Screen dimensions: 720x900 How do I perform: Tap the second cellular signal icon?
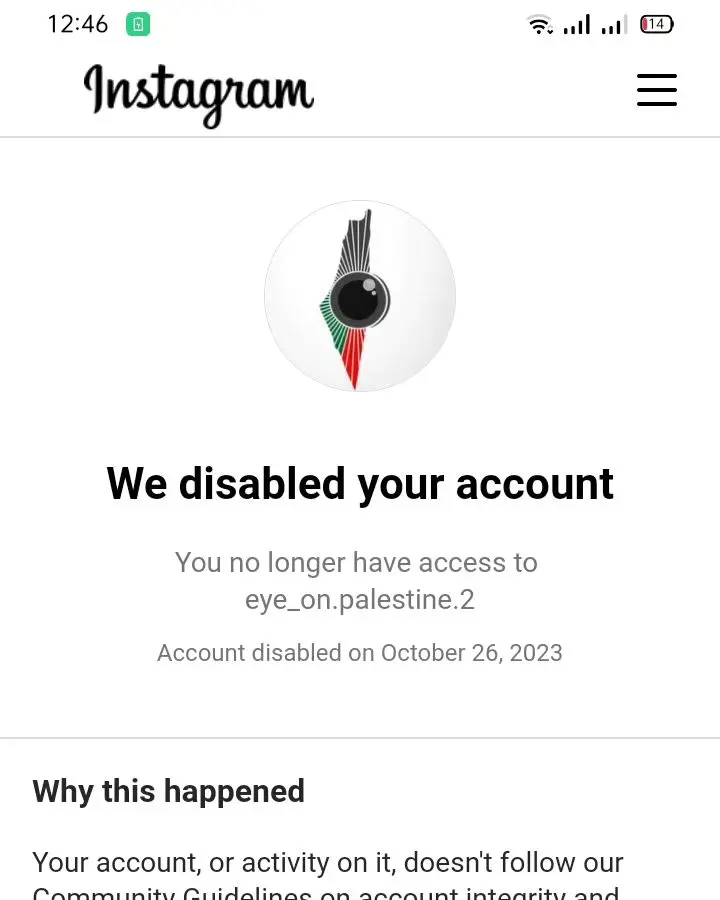click(614, 25)
